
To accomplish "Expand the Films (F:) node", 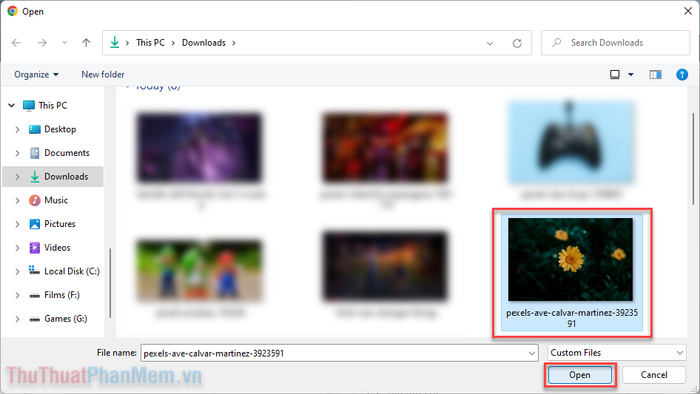I will [17, 295].
